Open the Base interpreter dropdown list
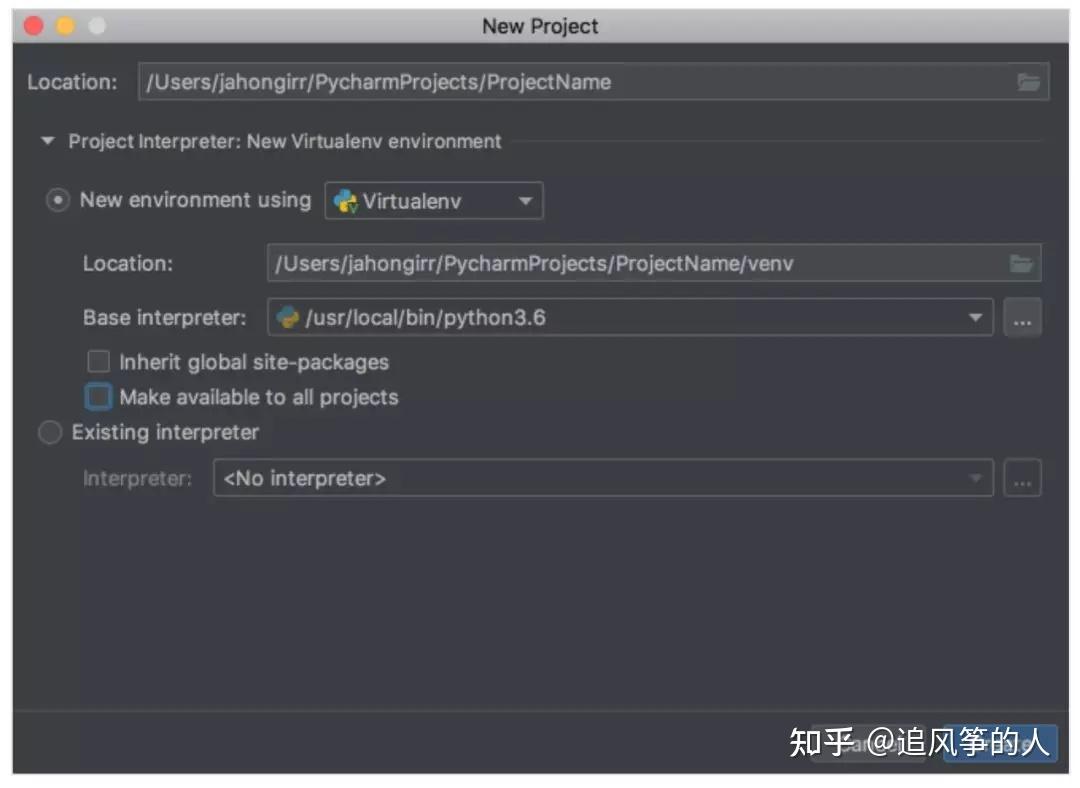Screen dimensions: 1080x788 tap(975, 318)
